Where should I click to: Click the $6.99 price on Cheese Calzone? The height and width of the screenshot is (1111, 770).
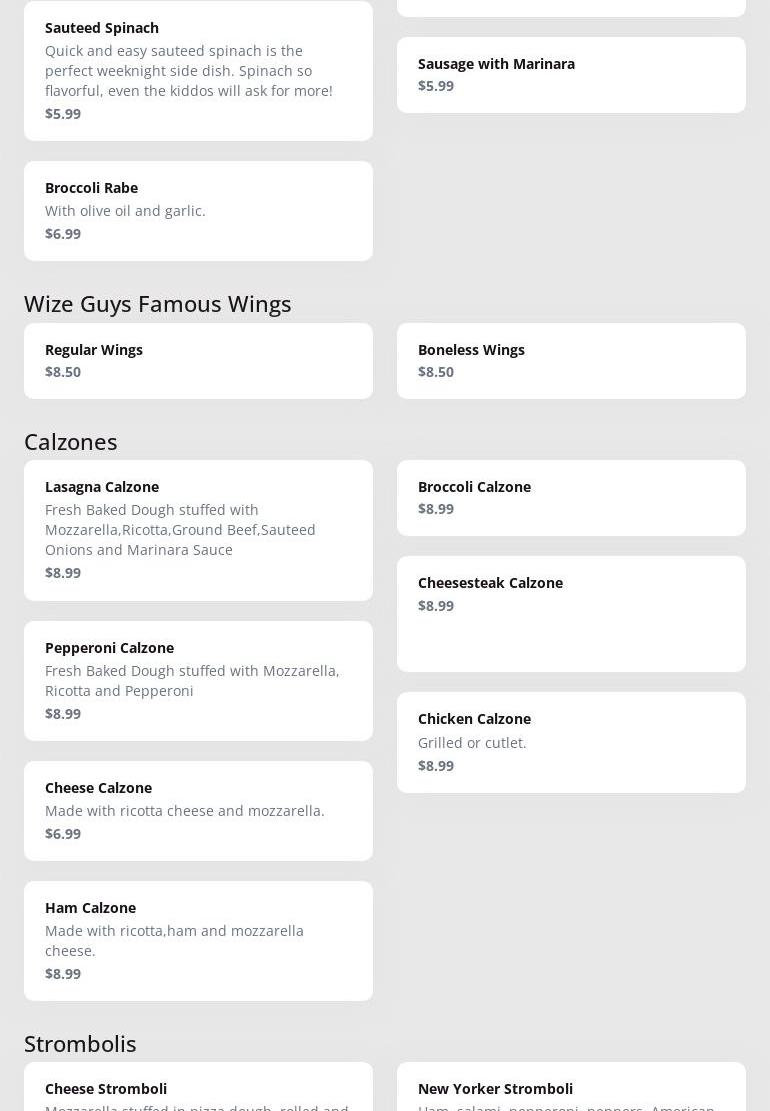click(x=63, y=834)
